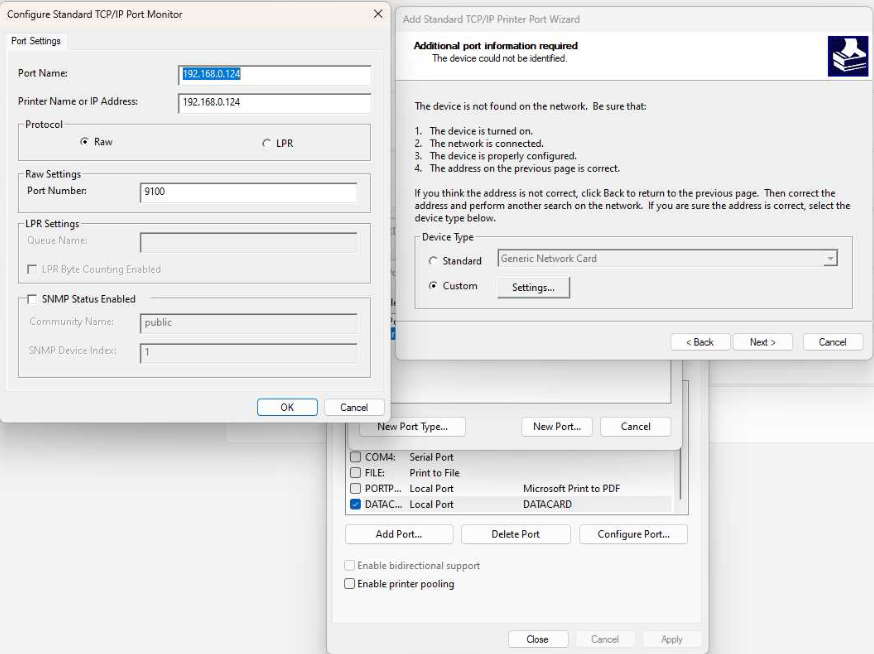874x654 pixels.
Task: Click the Printer Name or IP Address field
Action: [274, 102]
